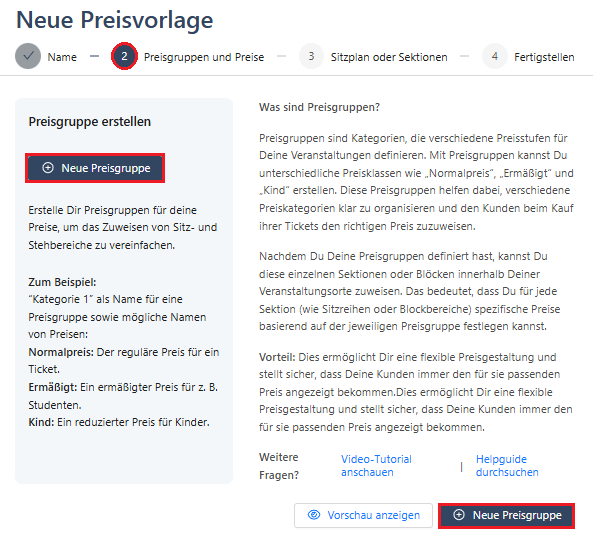Show the preview with Vorschau anzeigen button

point(363,515)
